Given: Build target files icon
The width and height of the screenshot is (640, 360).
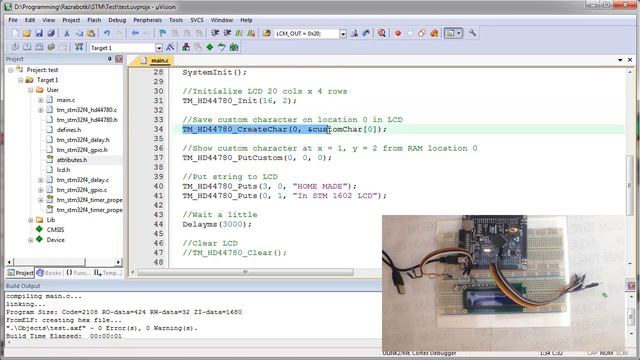Looking at the screenshot, I should [27, 47].
